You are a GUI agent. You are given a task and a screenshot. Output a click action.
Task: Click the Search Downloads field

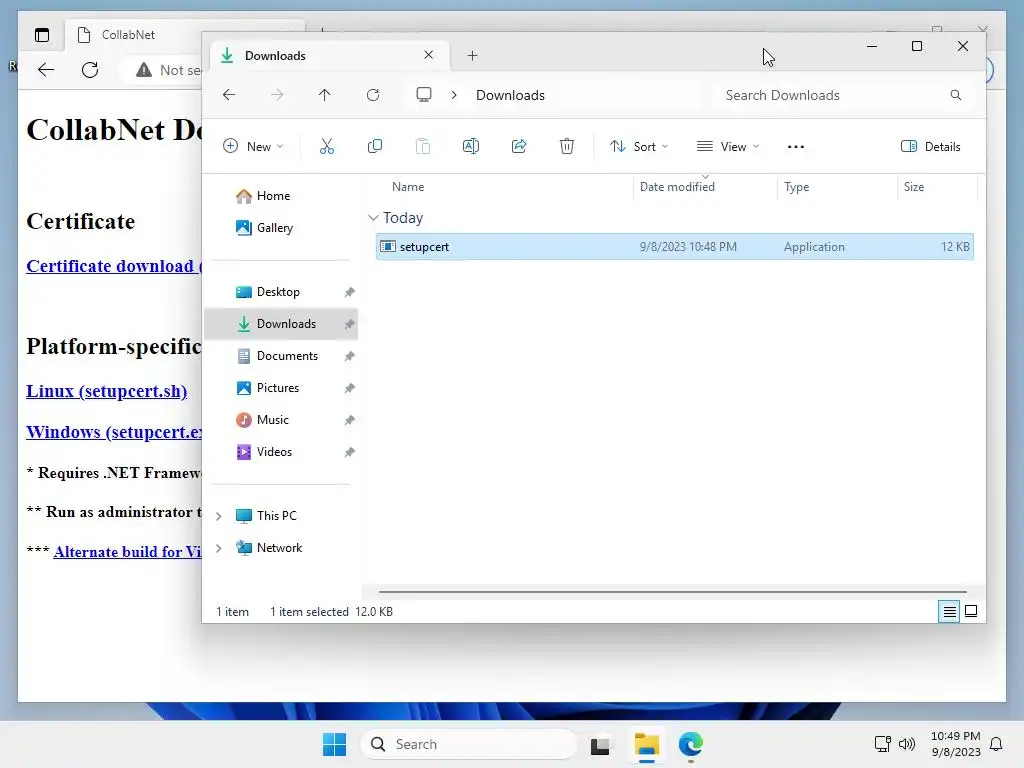(x=842, y=95)
